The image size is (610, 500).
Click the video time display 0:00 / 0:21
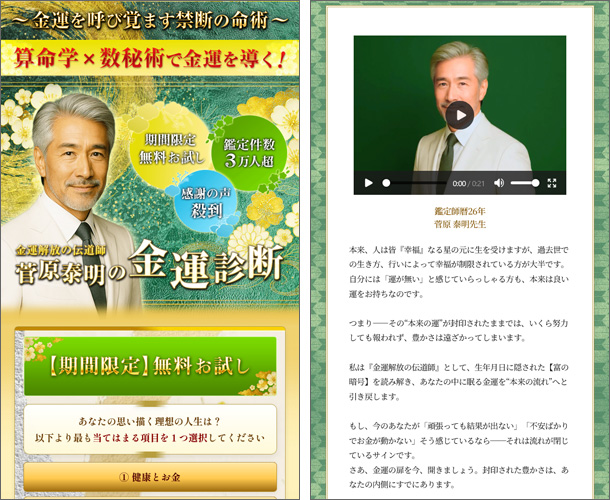pyautogui.click(x=468, y=183)
